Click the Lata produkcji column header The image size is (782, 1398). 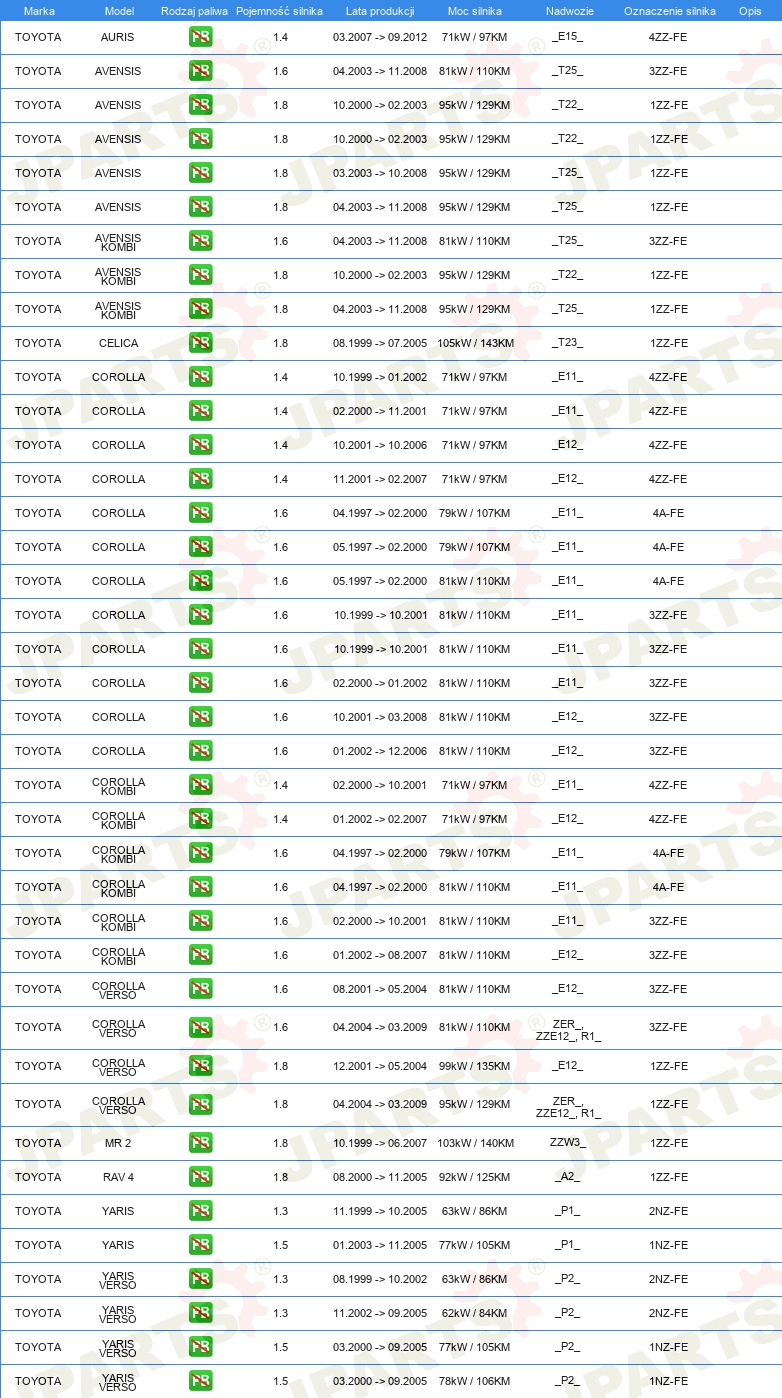pos(380,11)
